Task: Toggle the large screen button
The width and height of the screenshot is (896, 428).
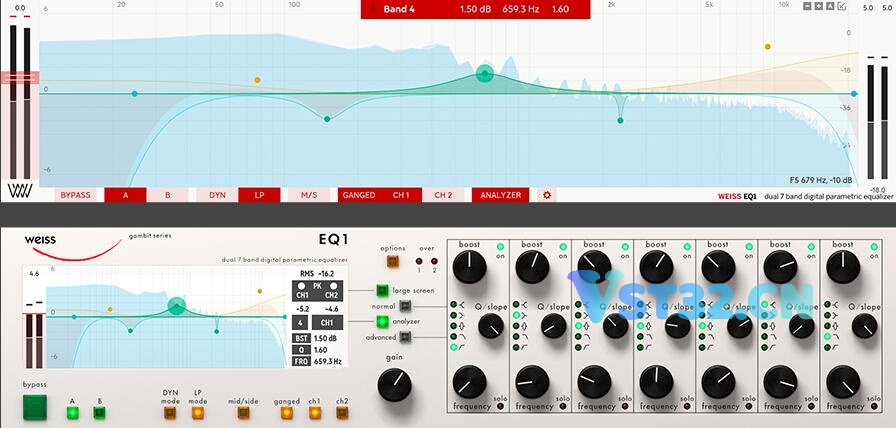Action: [x=382, y=291]
